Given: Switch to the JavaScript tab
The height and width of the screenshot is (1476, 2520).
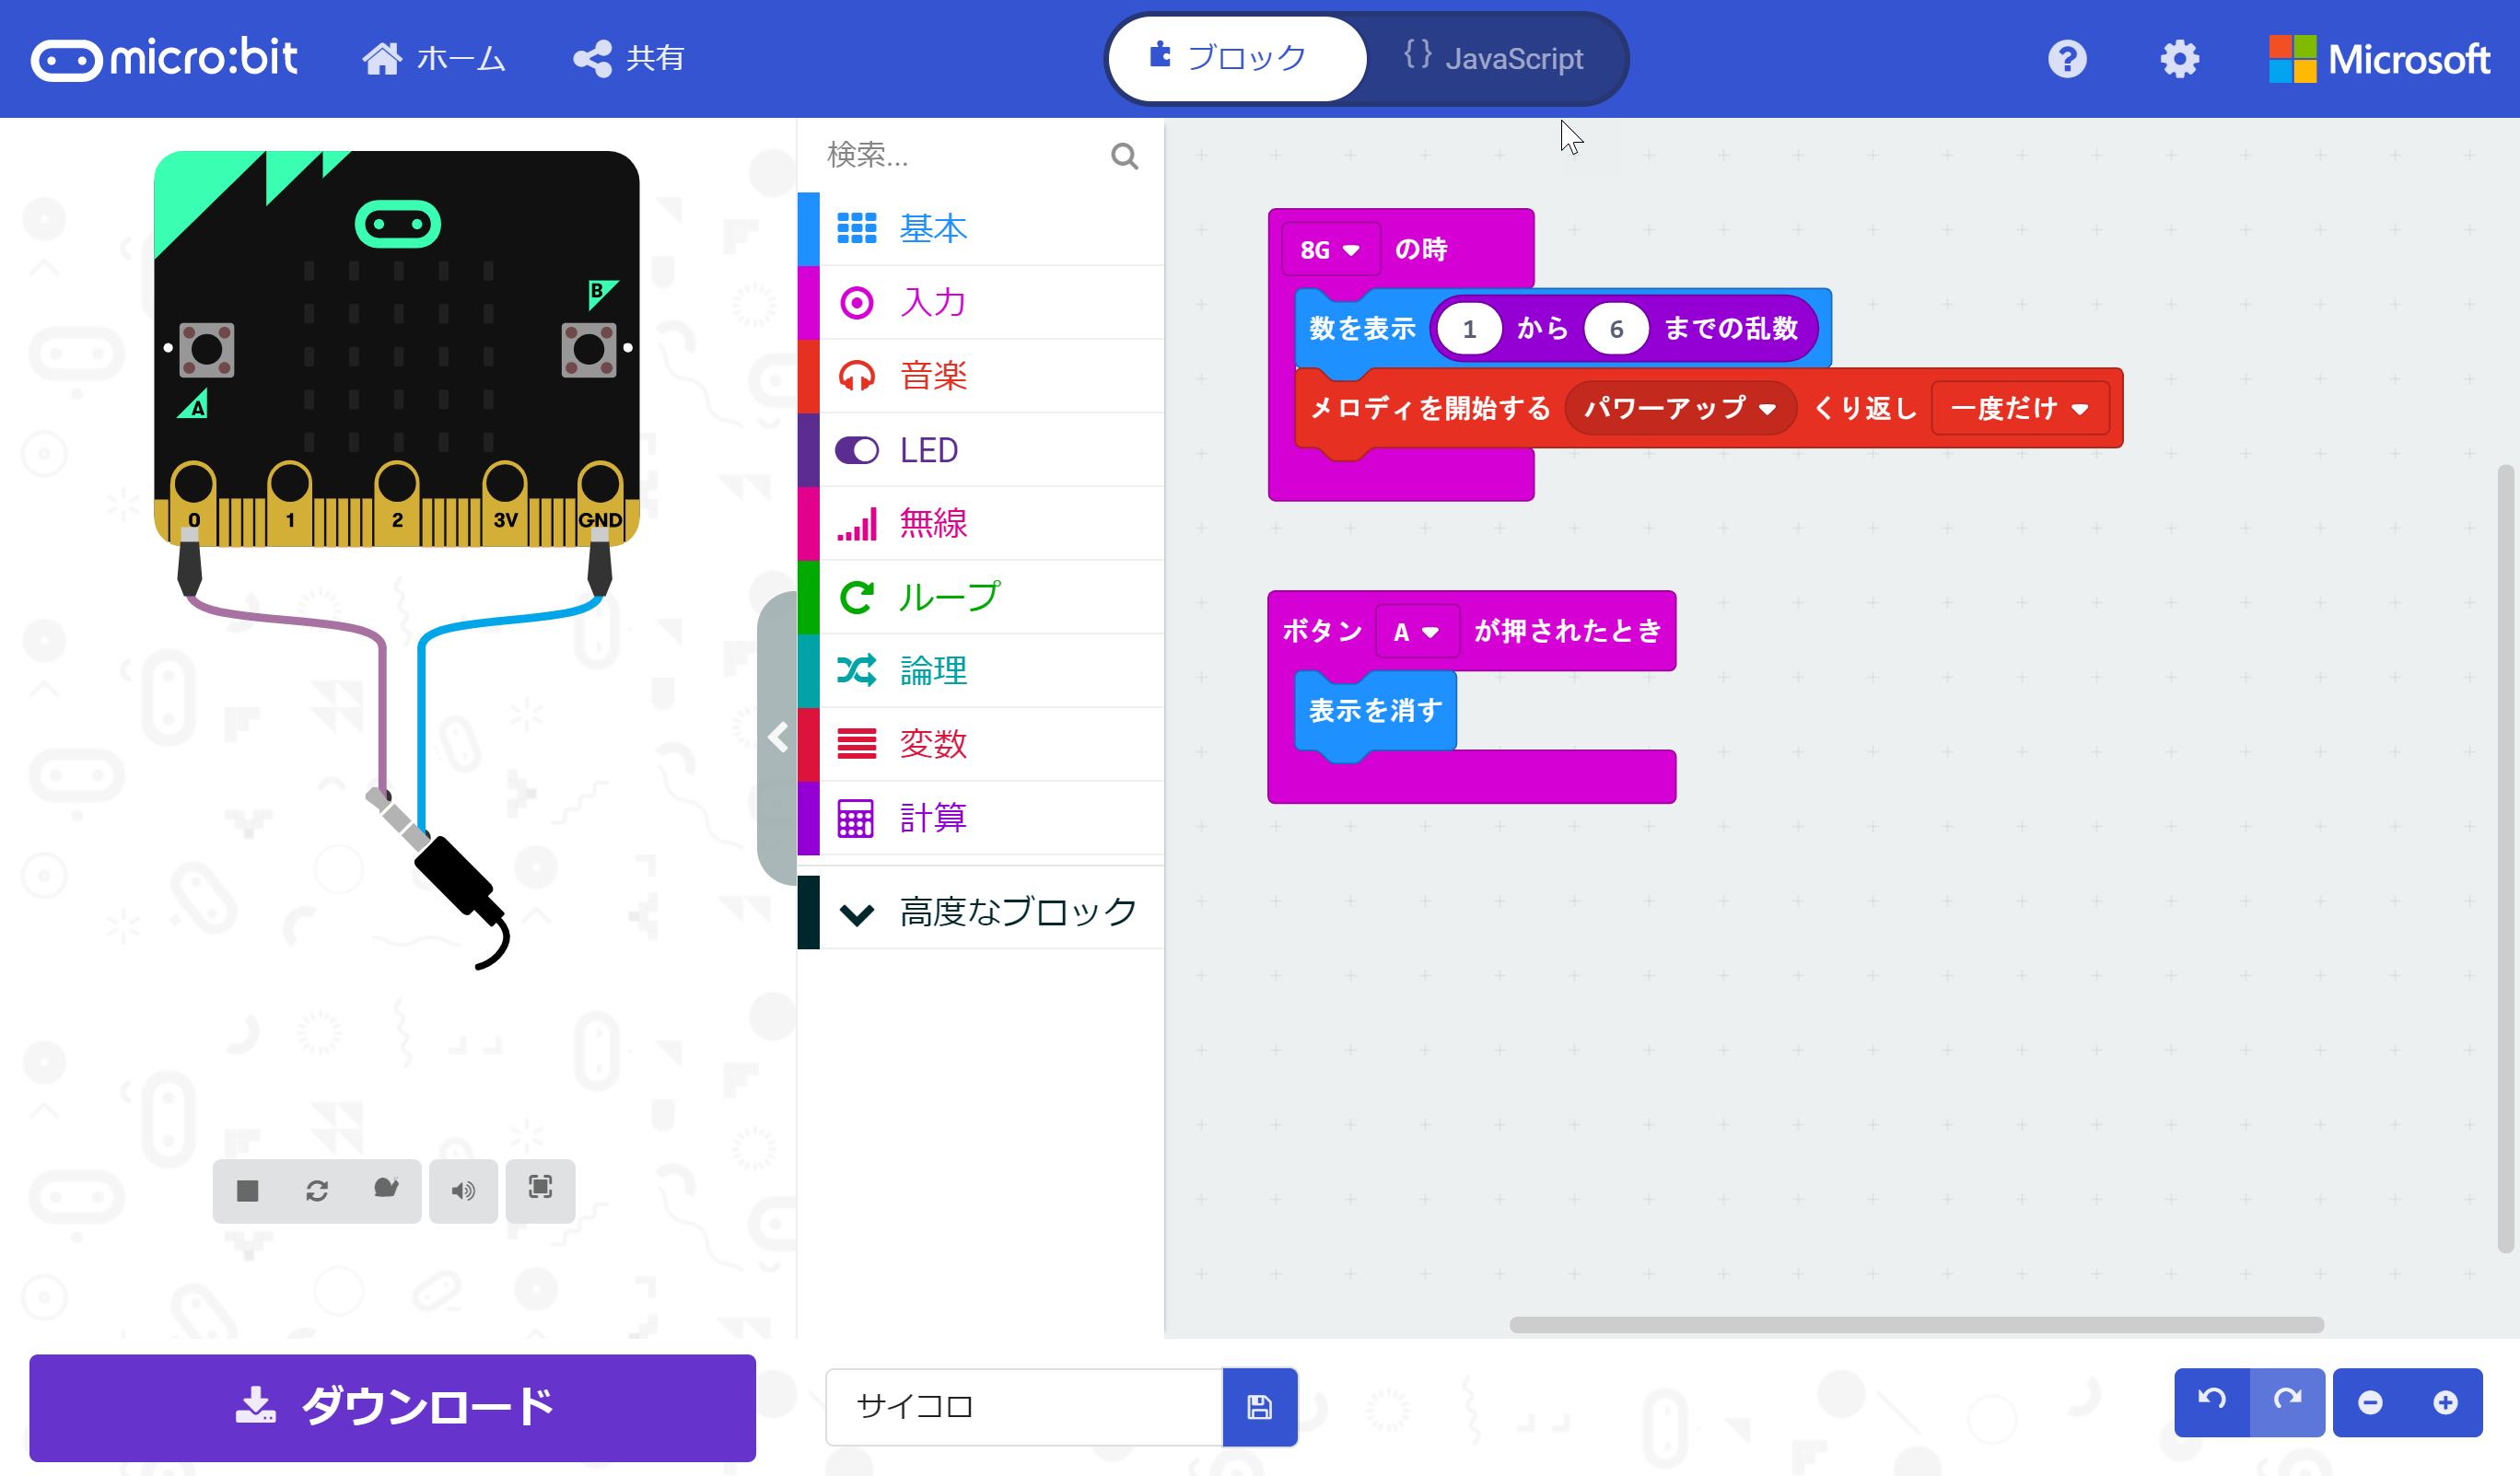Looking at the screenshot, I should click(1495, 58).
